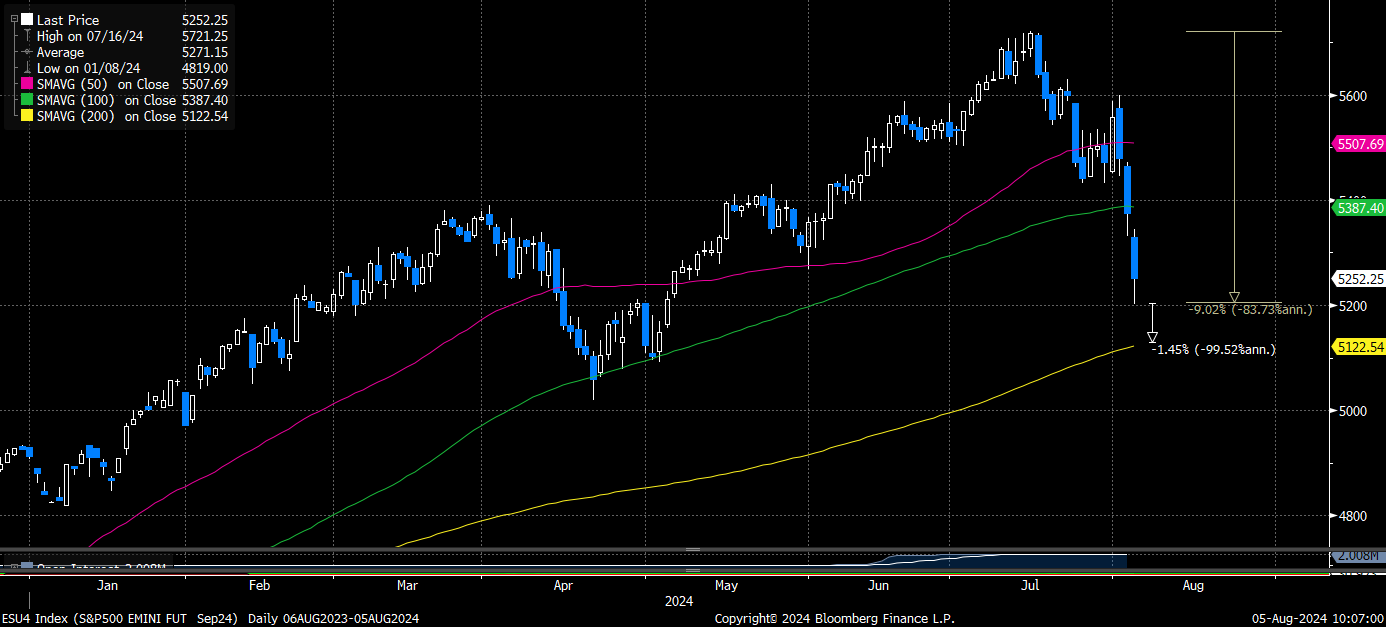
Task: Select the 'Average' legend row label
Action: (x=61, y=52)
